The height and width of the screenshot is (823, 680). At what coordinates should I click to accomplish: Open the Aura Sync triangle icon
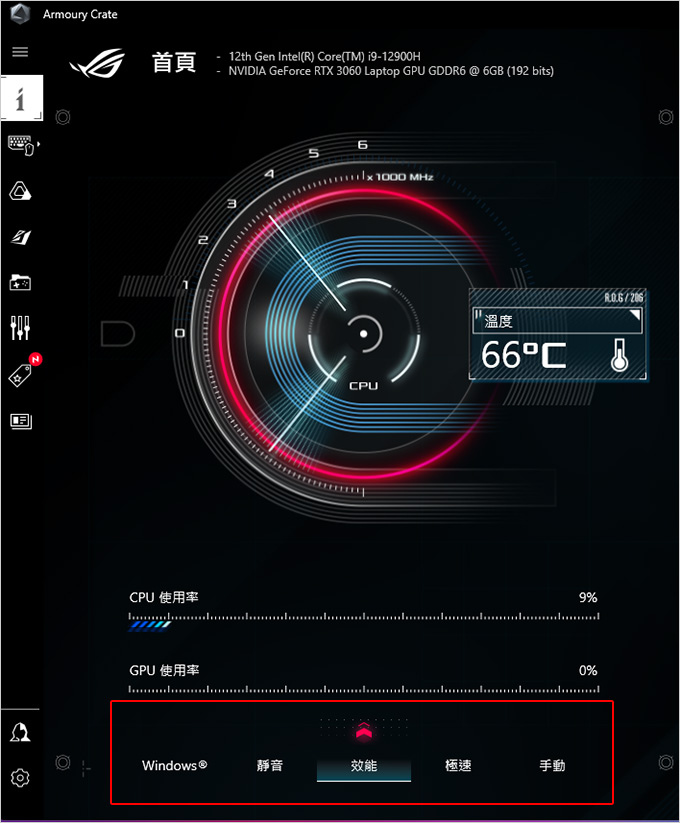pyautogui.click(x=20, y=191)
